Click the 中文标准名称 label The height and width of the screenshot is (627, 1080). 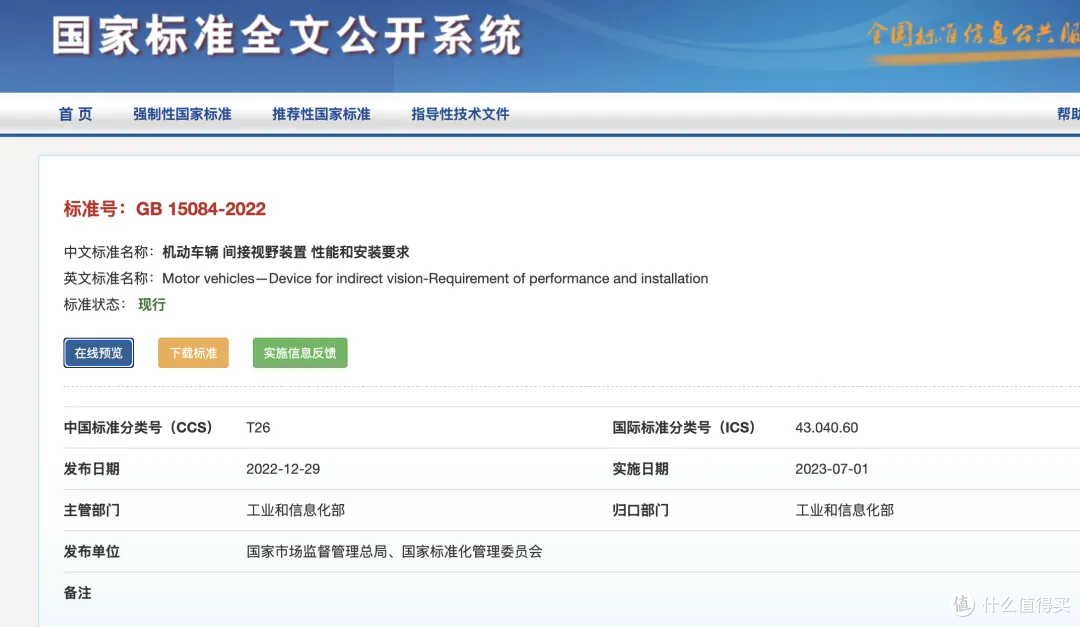coord(109,252)
